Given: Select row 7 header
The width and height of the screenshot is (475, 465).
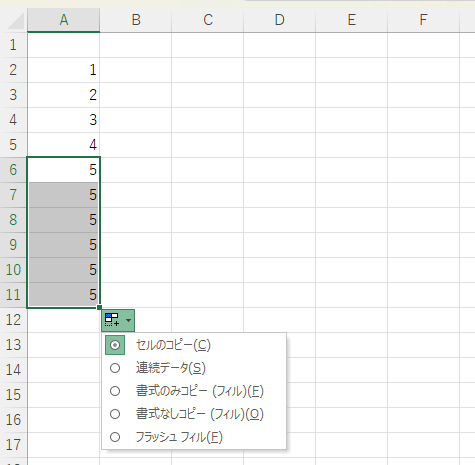Looking at the screenshot, I should [13, 195].
